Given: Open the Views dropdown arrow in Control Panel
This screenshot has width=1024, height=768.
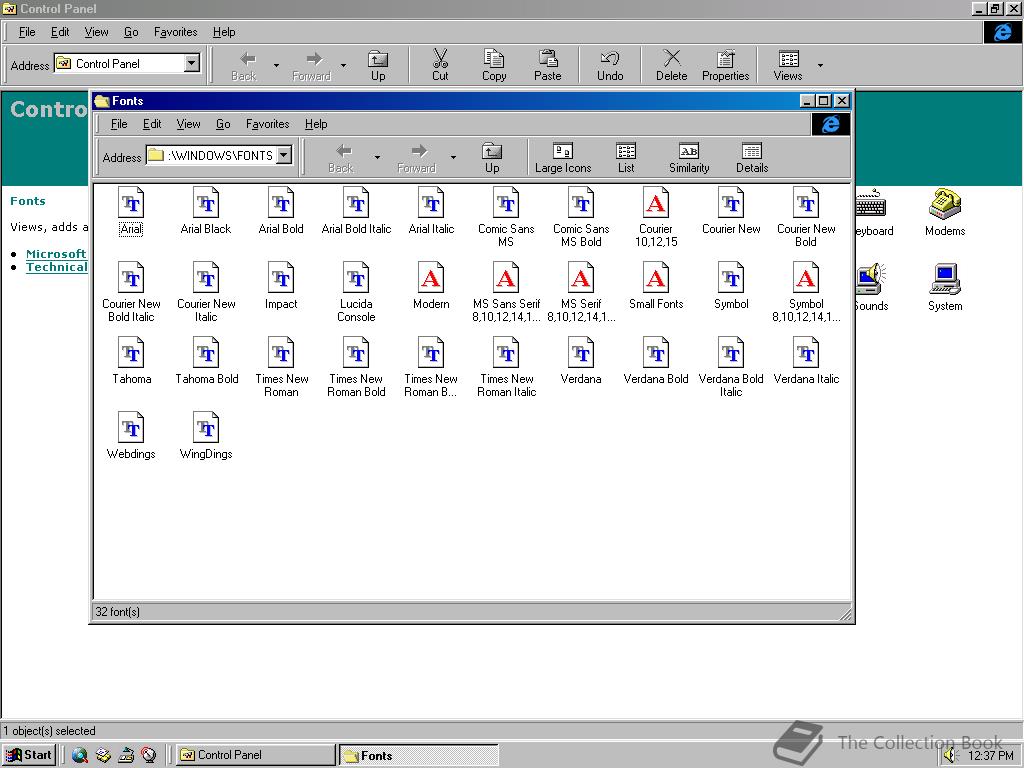Looking at the screenshot, I should pyautogui.click(x=820, y=66).
